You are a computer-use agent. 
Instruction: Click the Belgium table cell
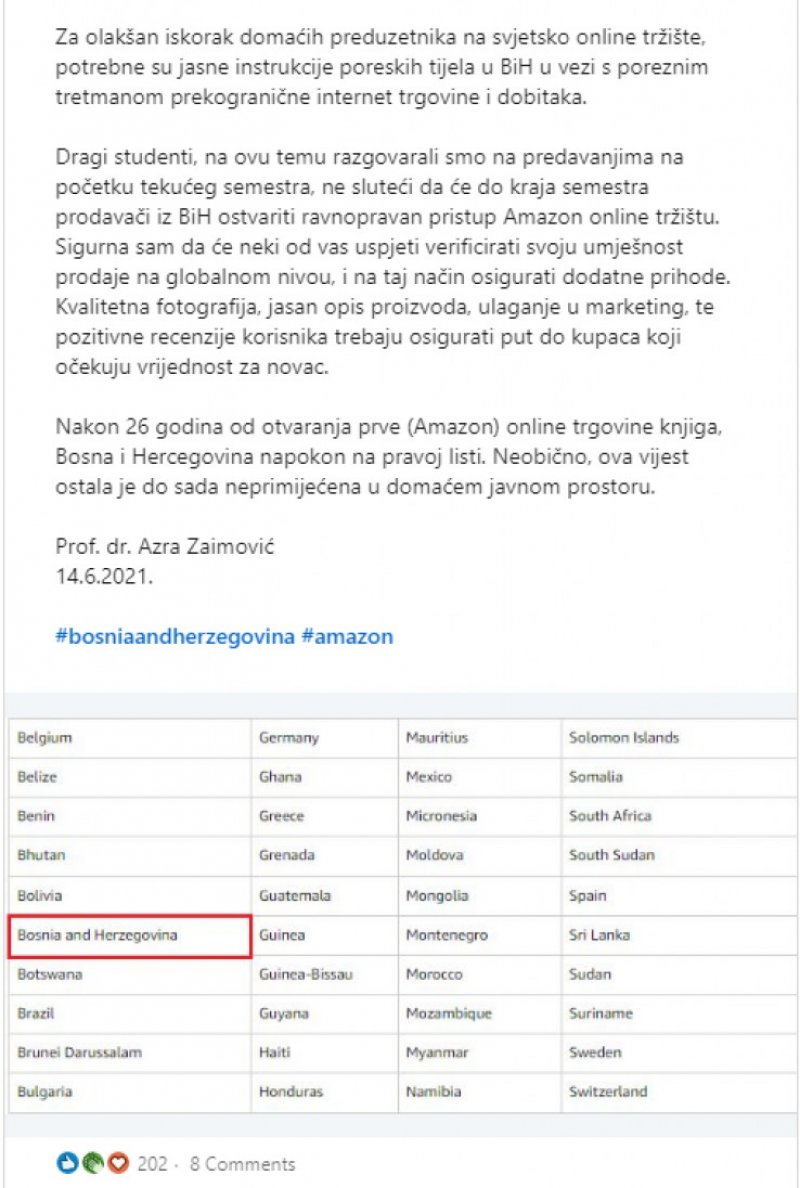130,738
